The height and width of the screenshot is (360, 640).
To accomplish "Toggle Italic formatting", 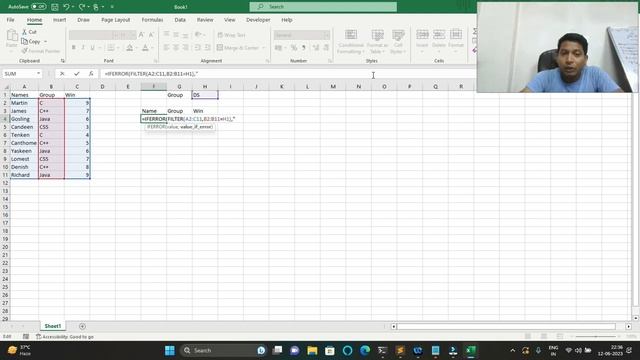I will 83,48.
